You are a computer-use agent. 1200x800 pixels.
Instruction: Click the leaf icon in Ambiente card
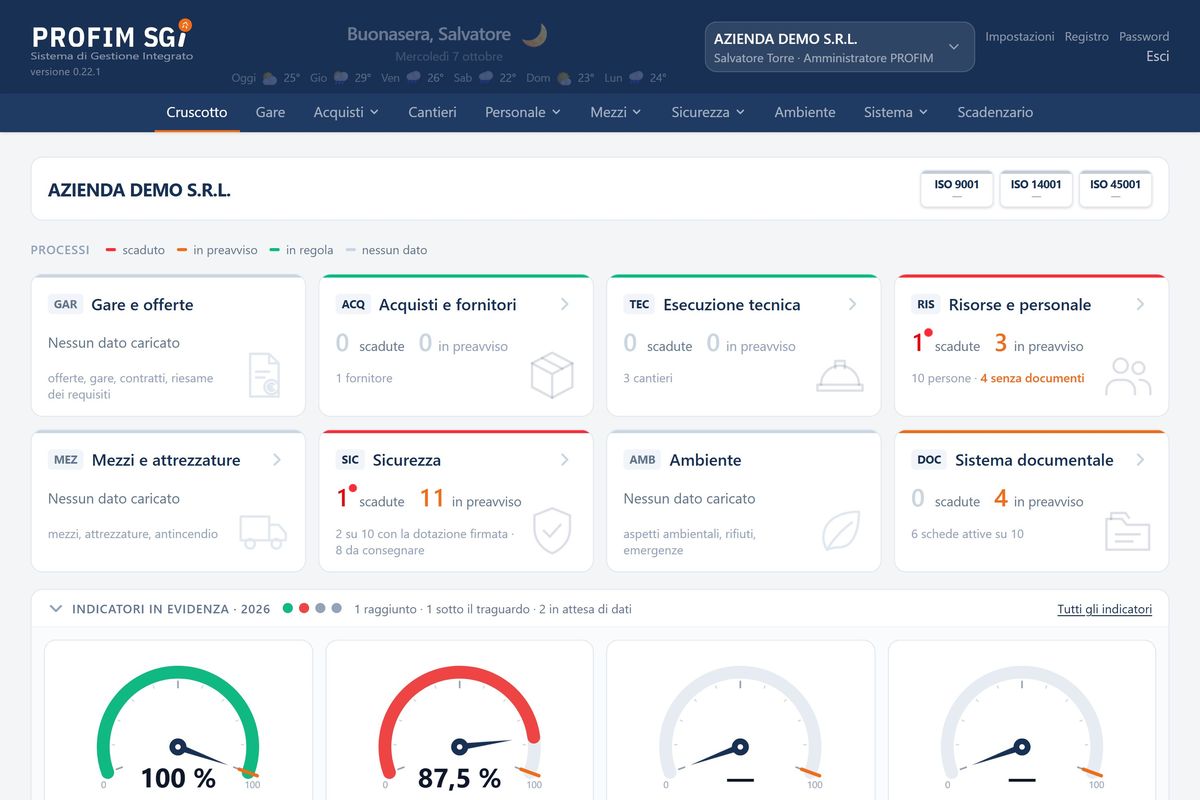click(x=841, y=531)
